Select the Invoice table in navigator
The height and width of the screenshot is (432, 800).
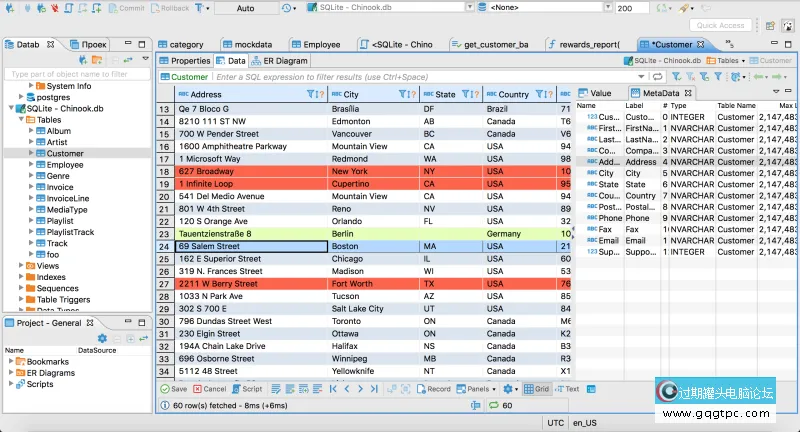(59, 187)
